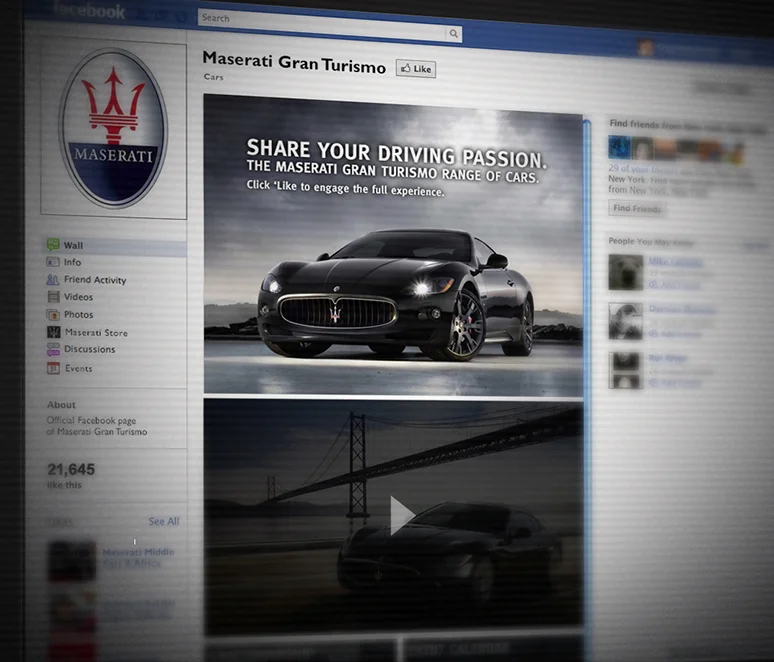
Task: Click the Cars category text
Action: 213,77
